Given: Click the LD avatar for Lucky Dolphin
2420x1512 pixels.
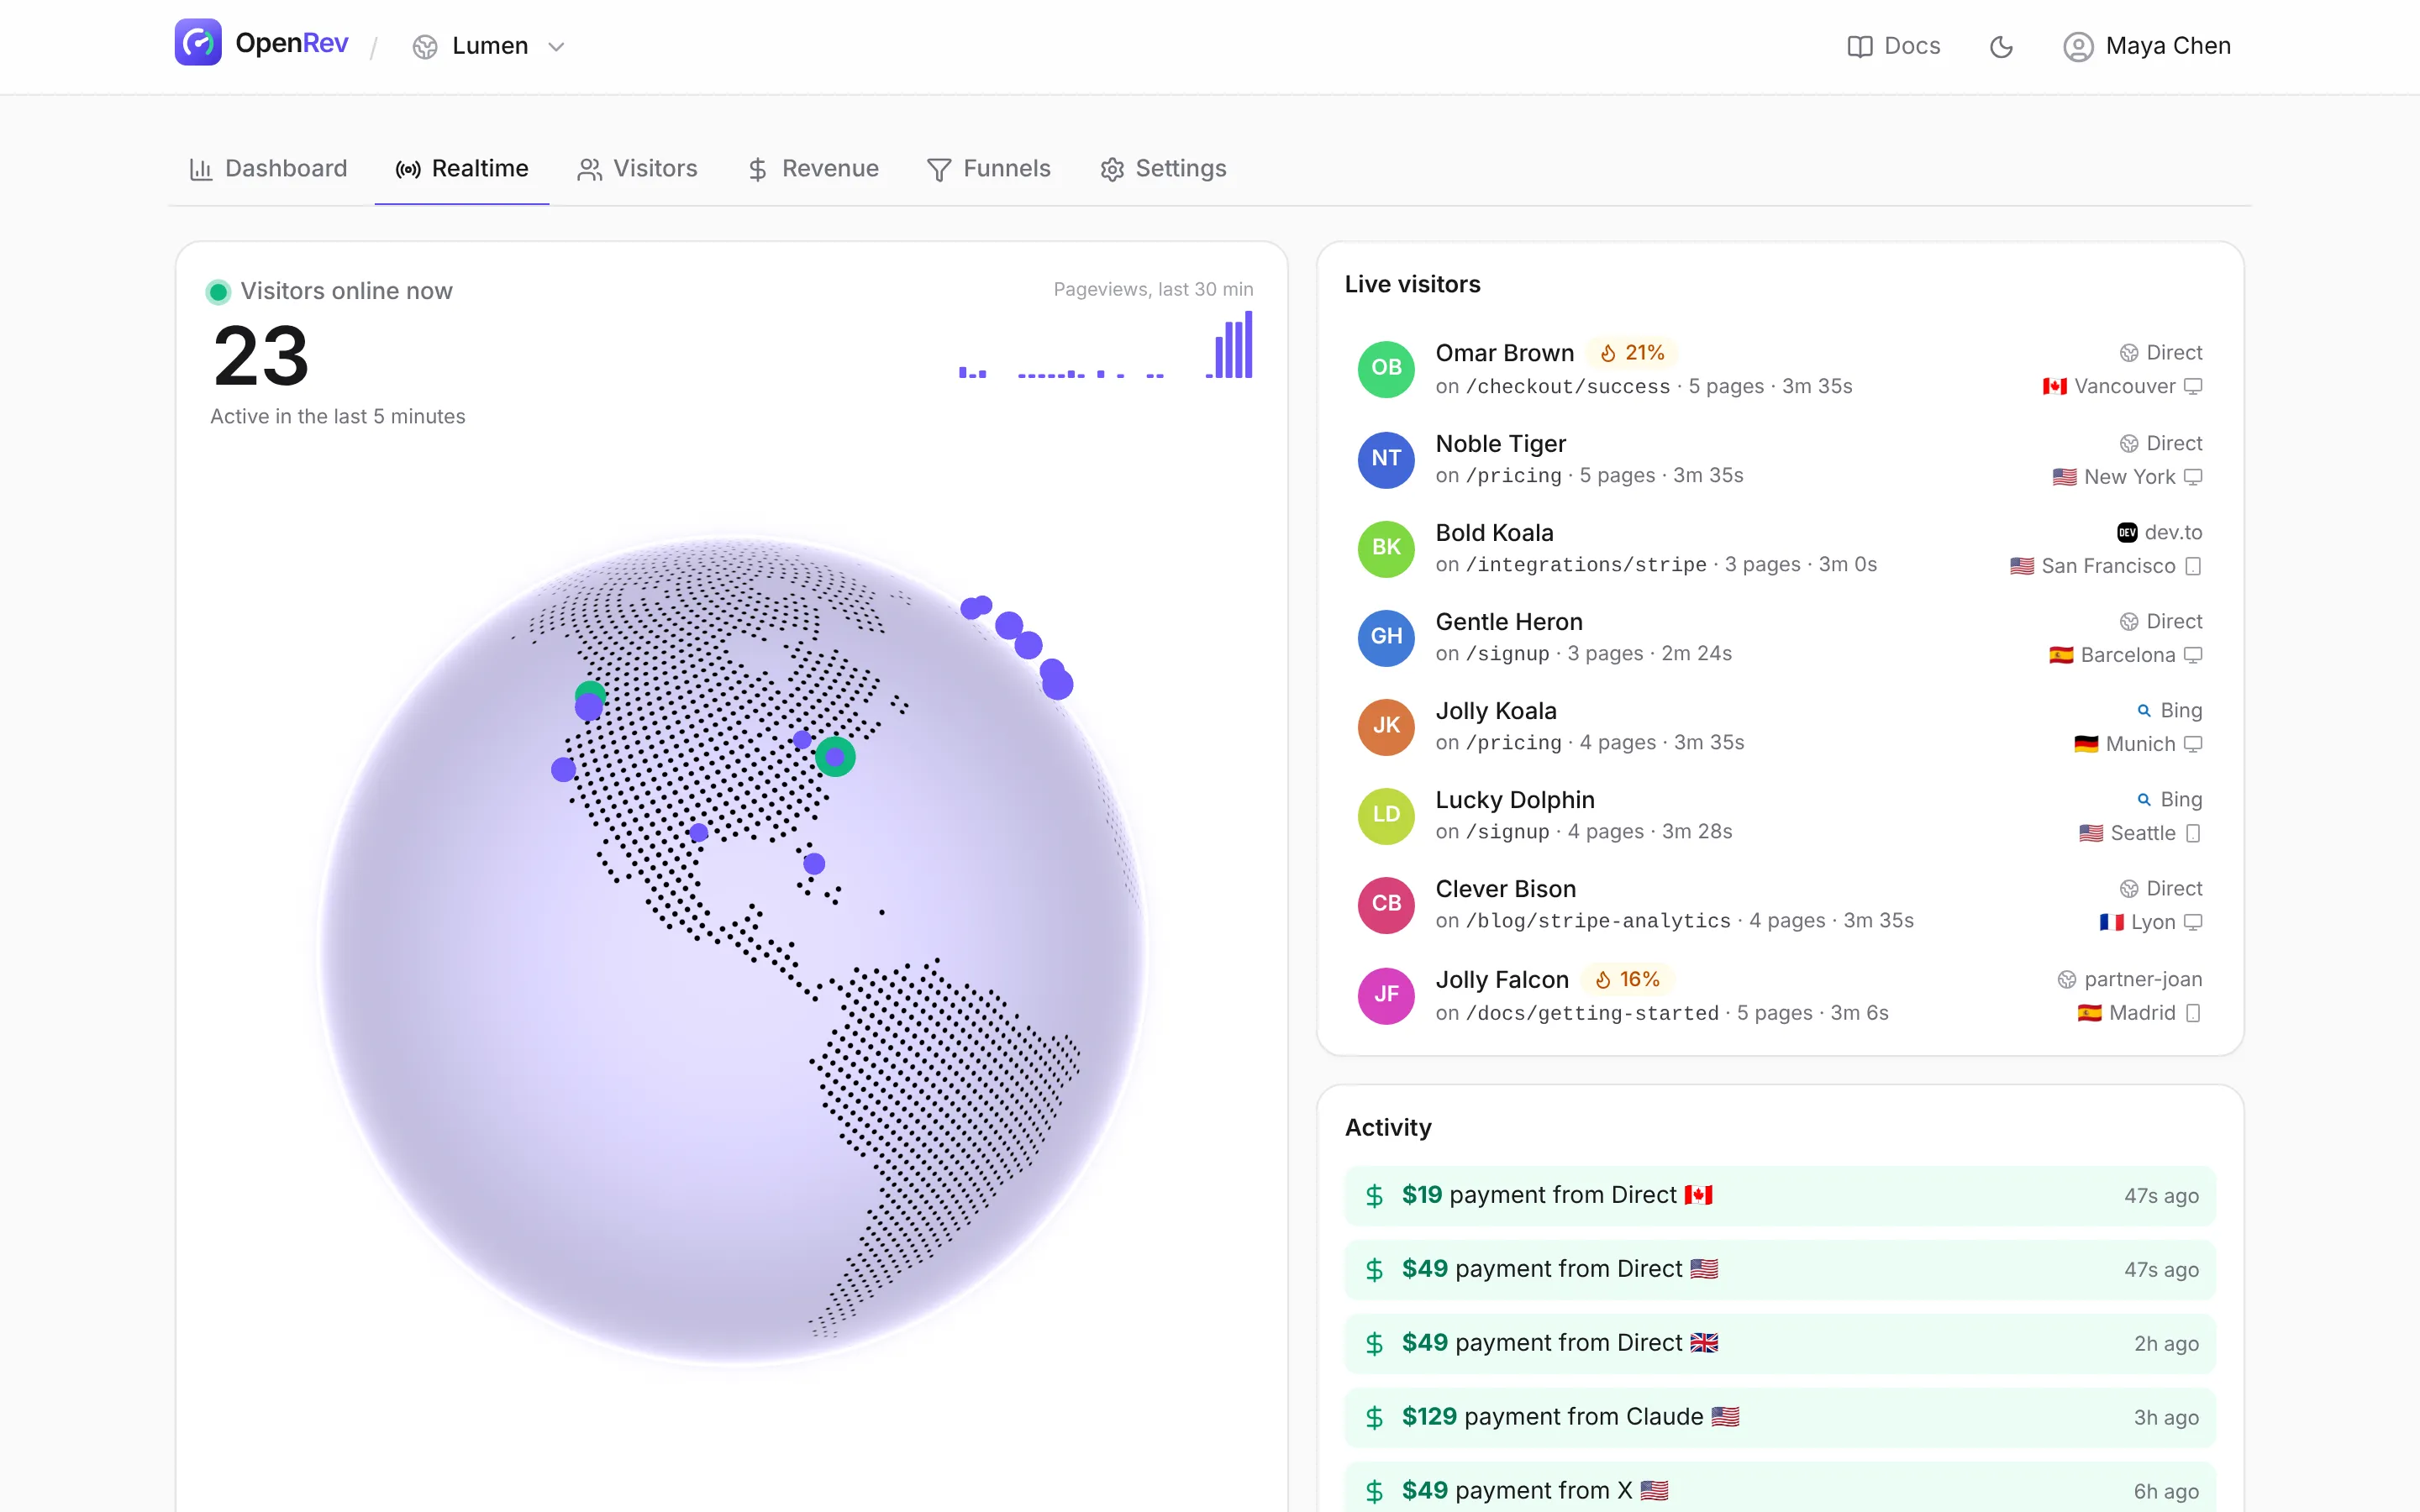Looking at the screenshot, I should [x=1386, y=815].
